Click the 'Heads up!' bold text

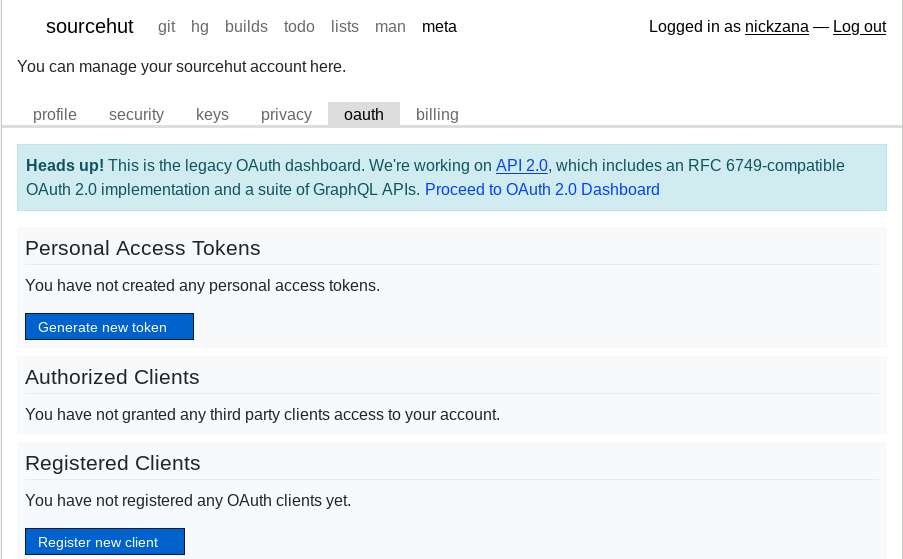click(x=65, y=165)
